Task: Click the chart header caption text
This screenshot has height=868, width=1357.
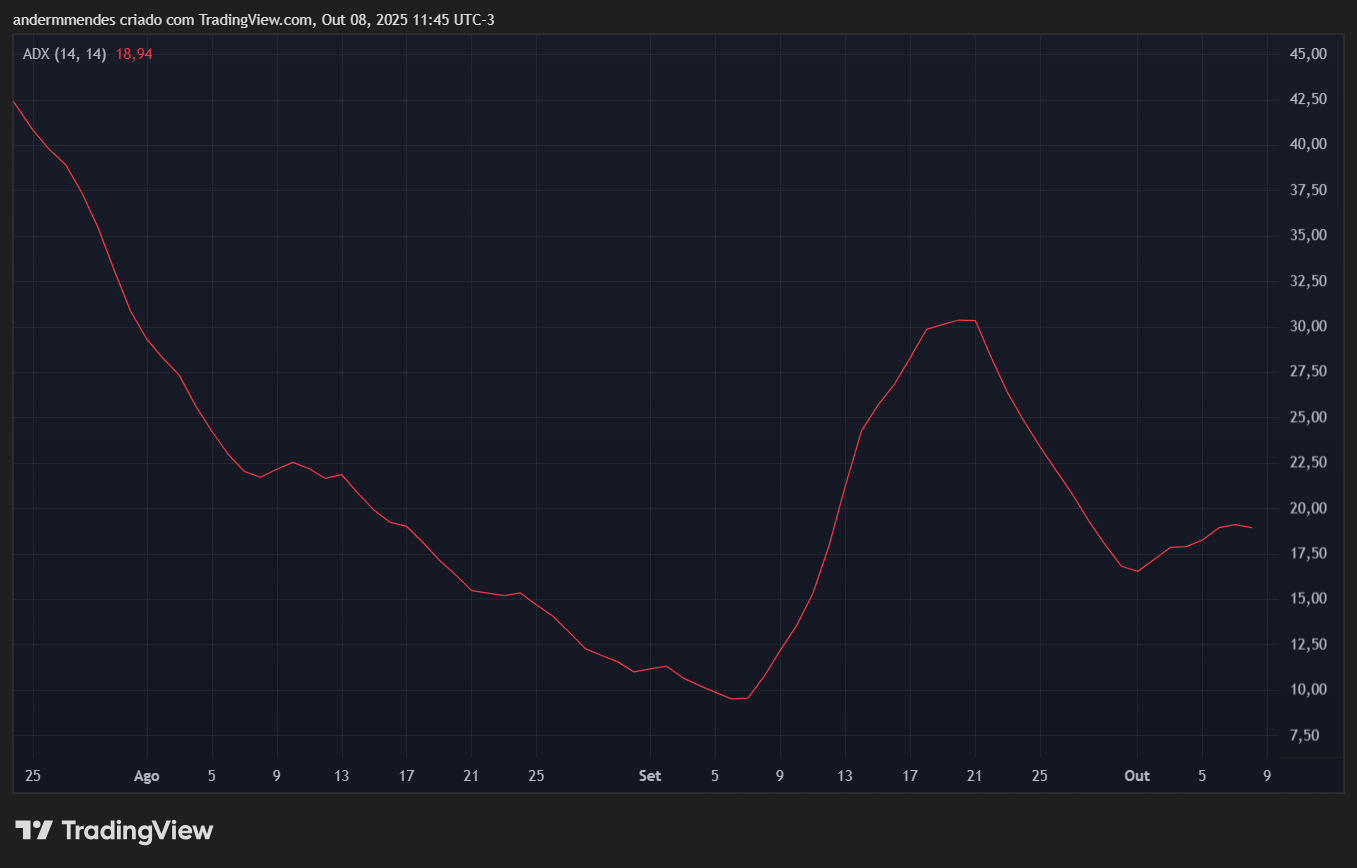Action: click(x=253, y=20)
